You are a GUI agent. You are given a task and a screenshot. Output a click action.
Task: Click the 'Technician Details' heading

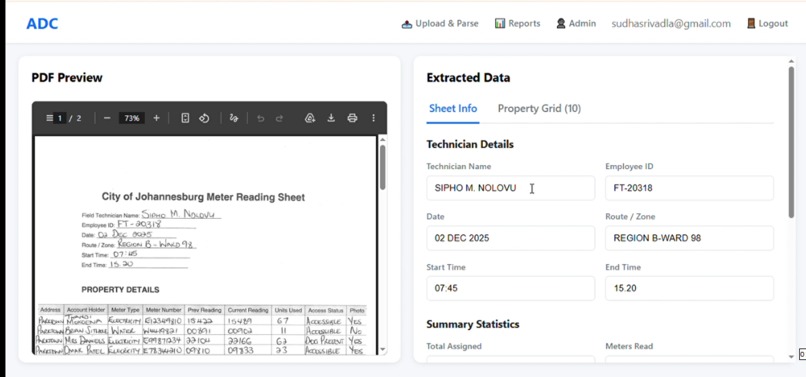click(x=470, y=145)
